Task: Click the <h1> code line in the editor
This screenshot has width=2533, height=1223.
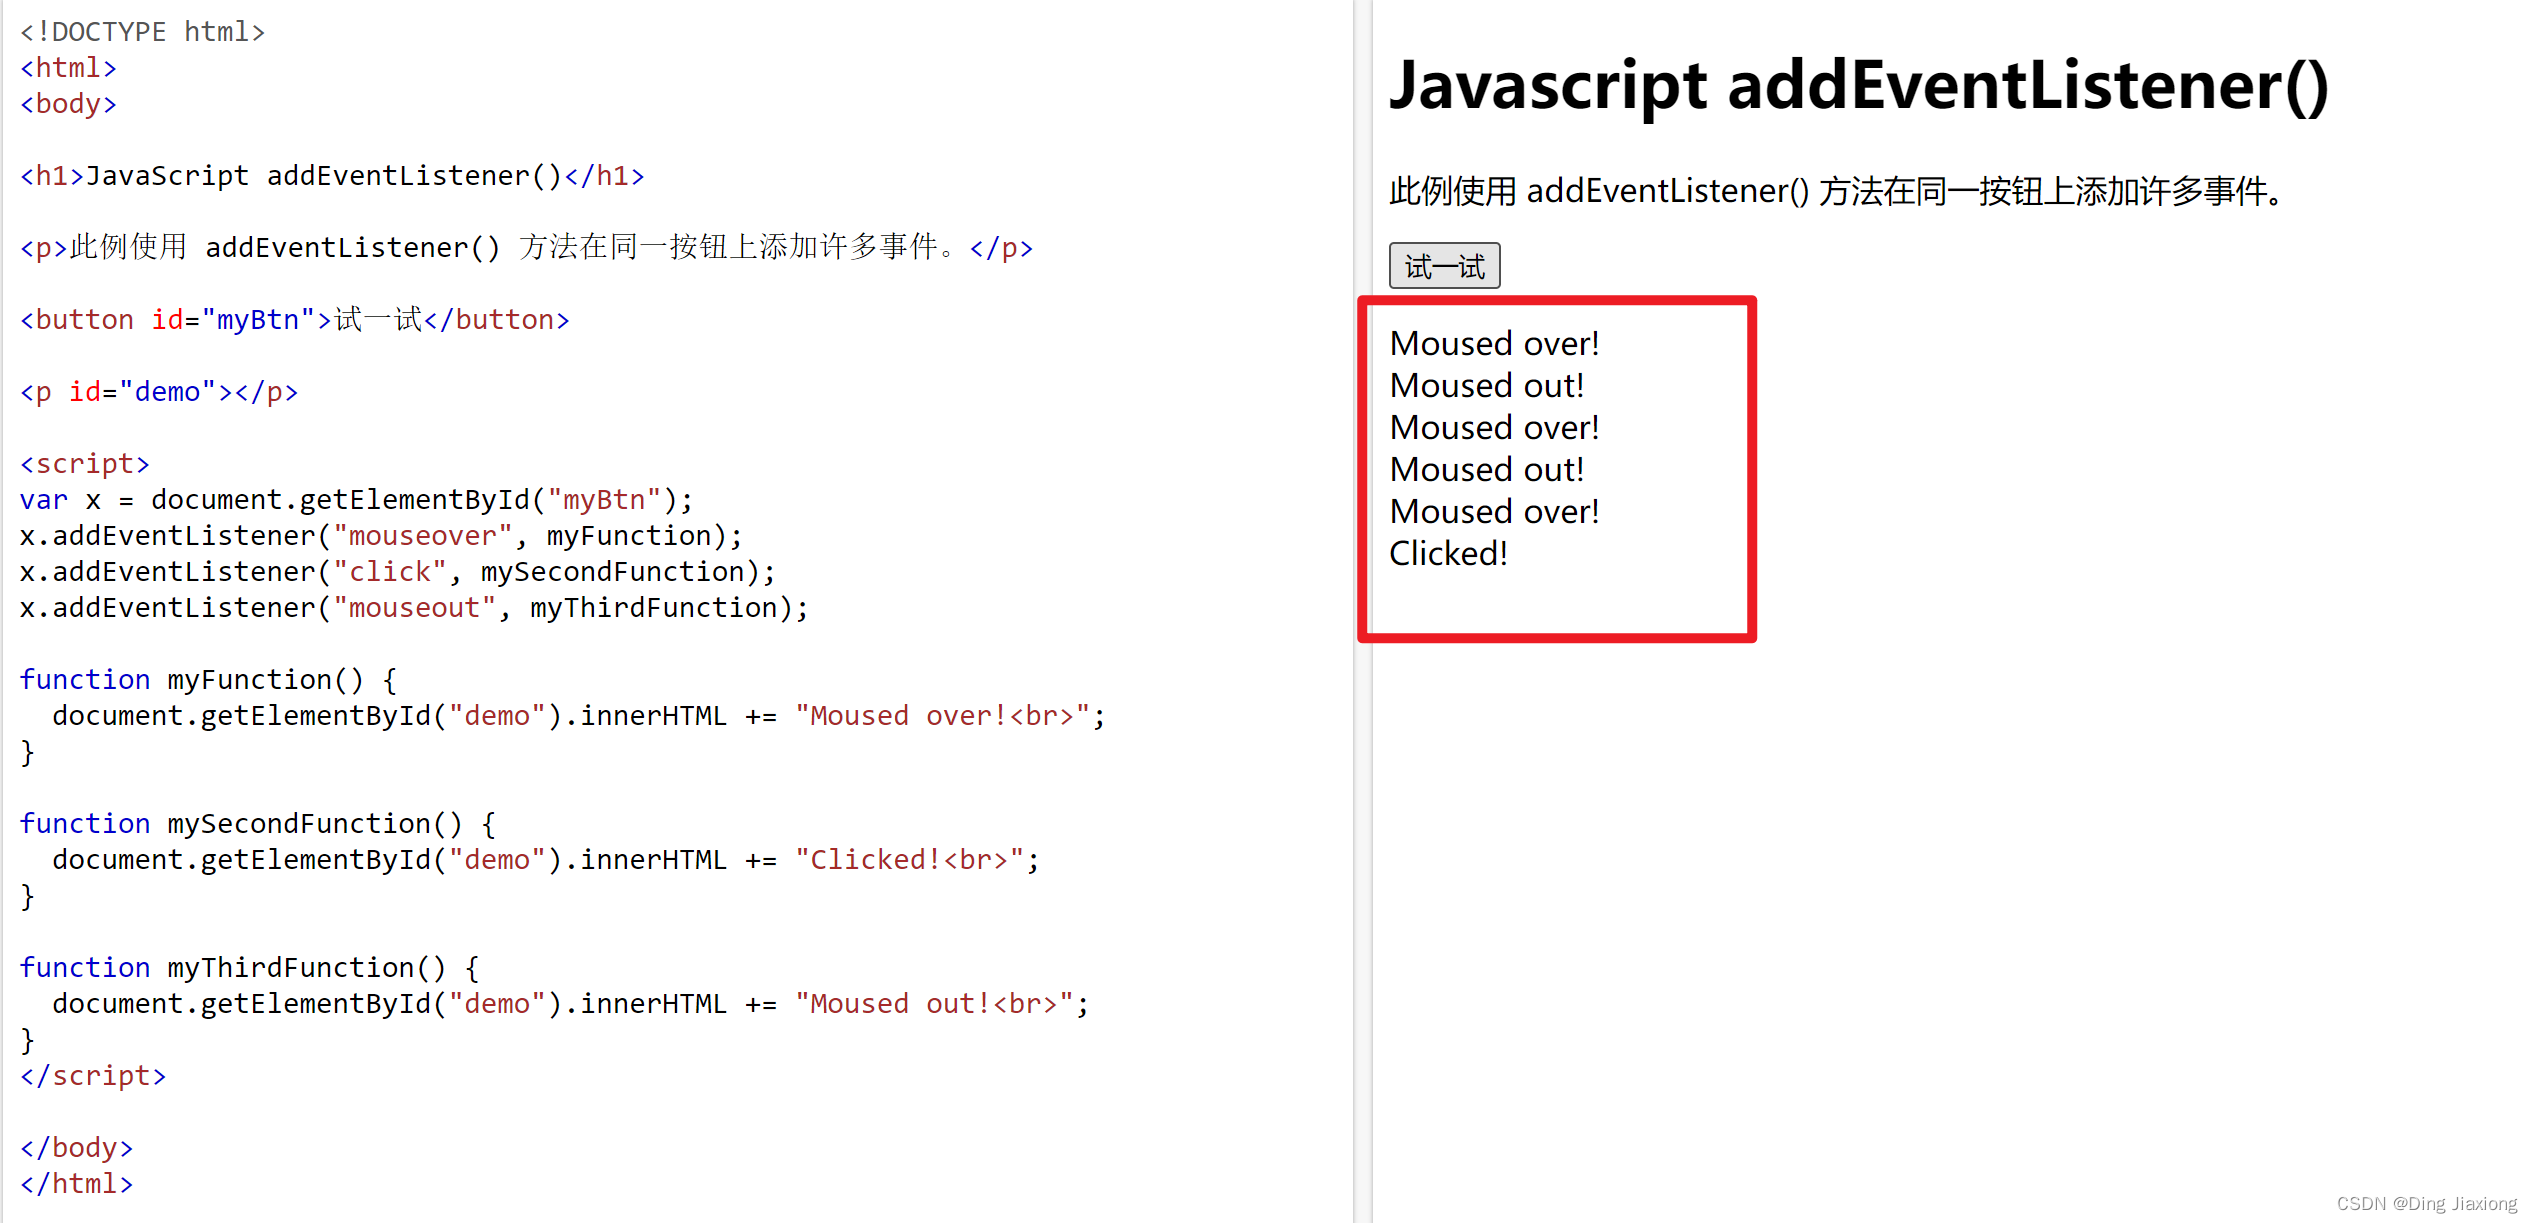Action: pos(332,176)
